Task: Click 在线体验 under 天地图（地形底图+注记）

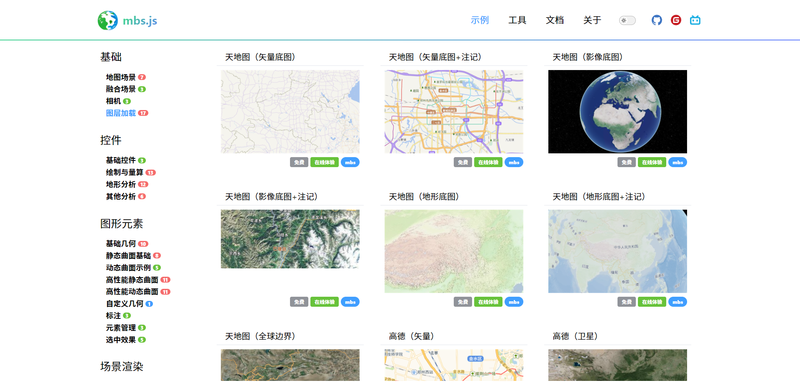Action: (x=652, y=302)
